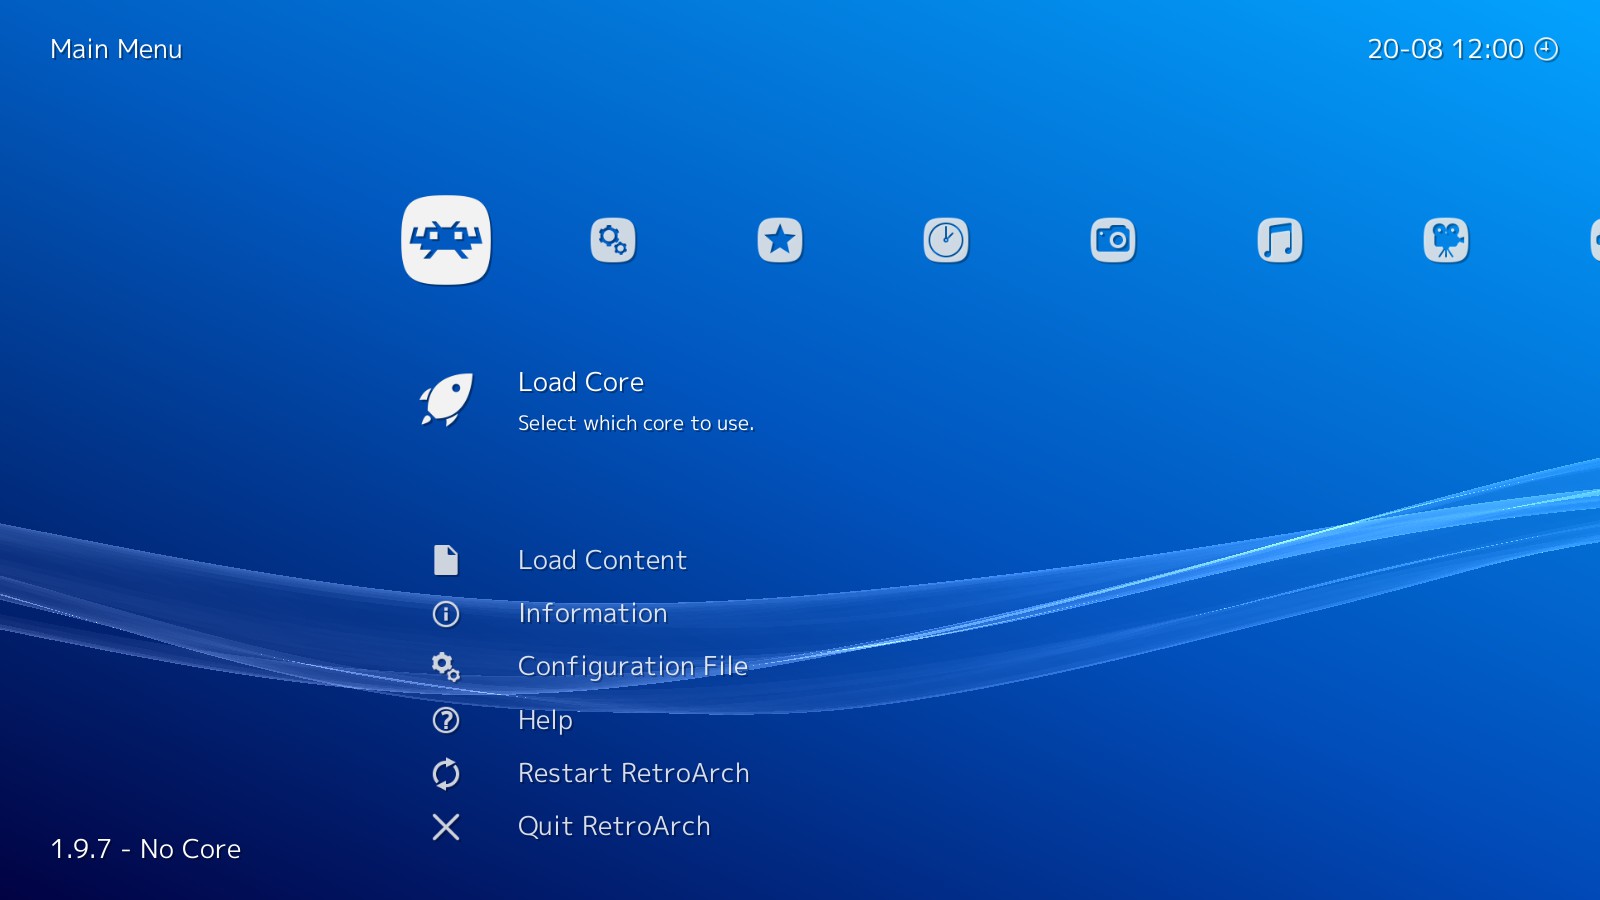
Task: Click the gears icon beside Configuration File
Action: point(446,667)
